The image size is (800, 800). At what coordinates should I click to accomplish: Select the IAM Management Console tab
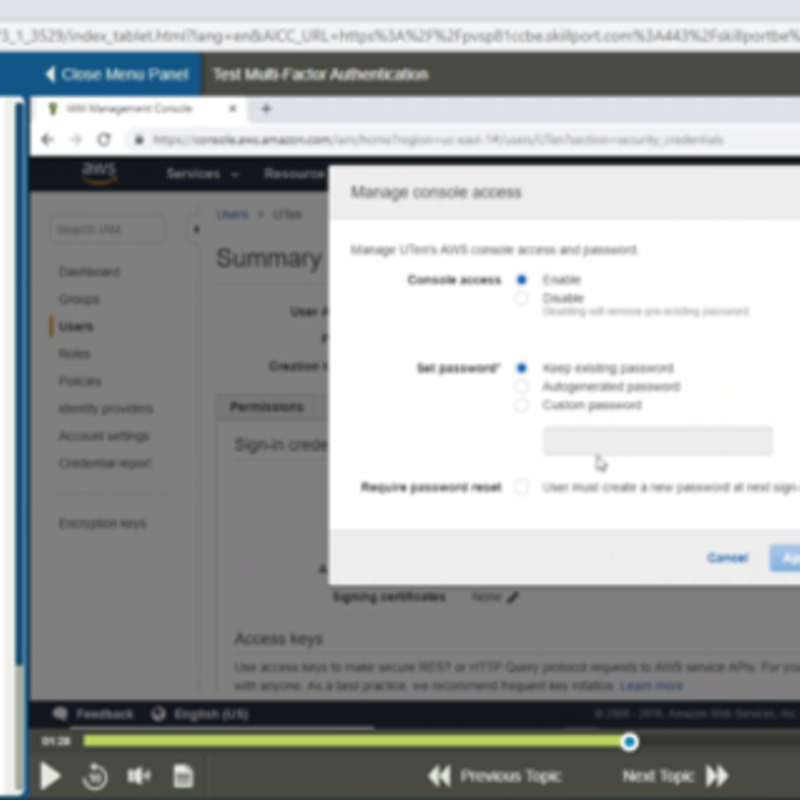coord(139,109)
